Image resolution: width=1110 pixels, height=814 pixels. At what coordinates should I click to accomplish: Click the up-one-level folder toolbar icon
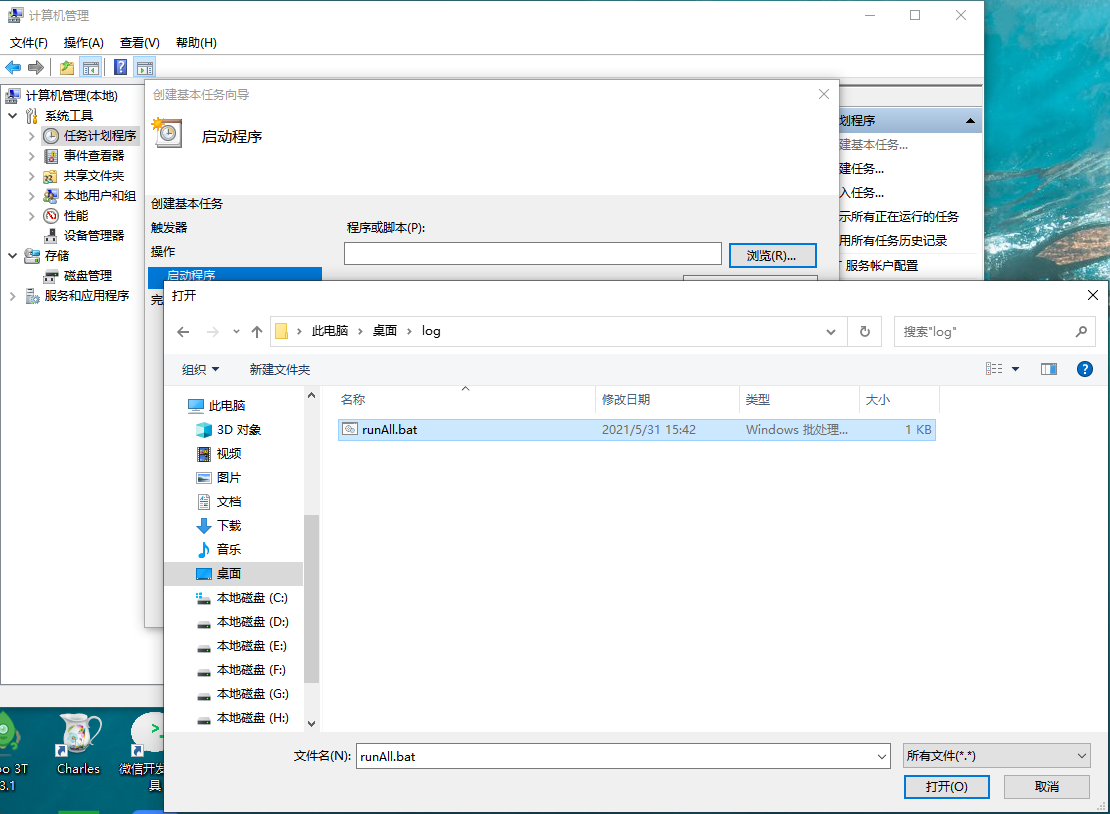click(67, 68)
